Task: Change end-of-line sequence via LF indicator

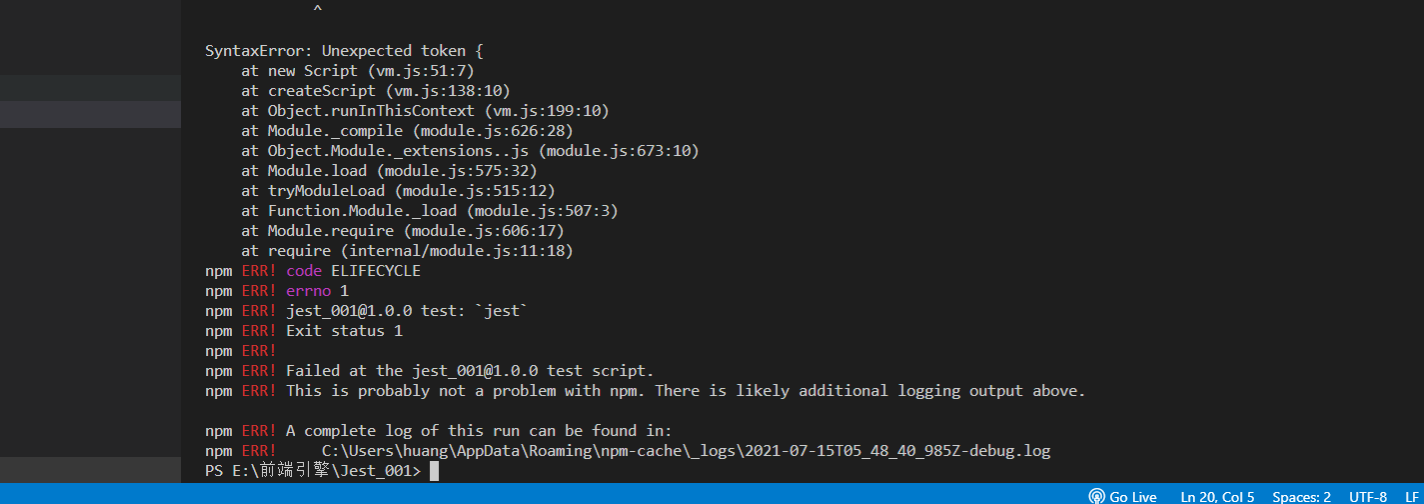Action: click(1411, 496)
